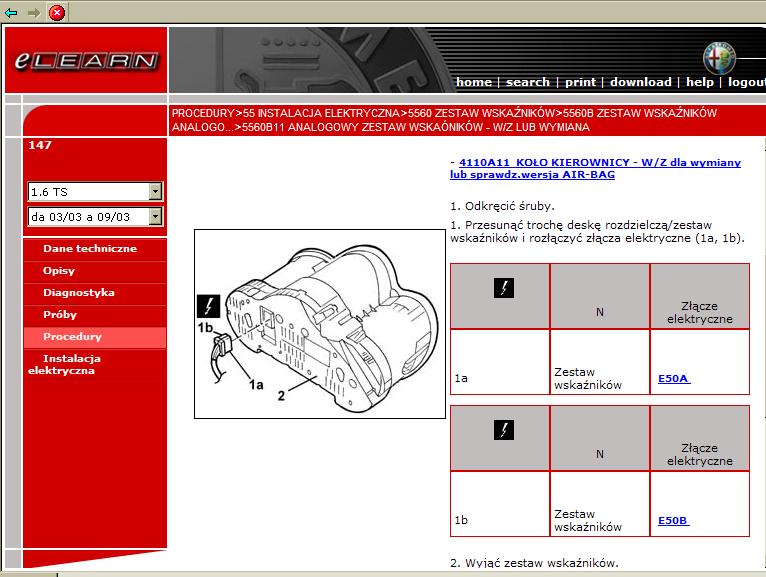
Task: Click the 147 model label
Action: pos(40,145)
